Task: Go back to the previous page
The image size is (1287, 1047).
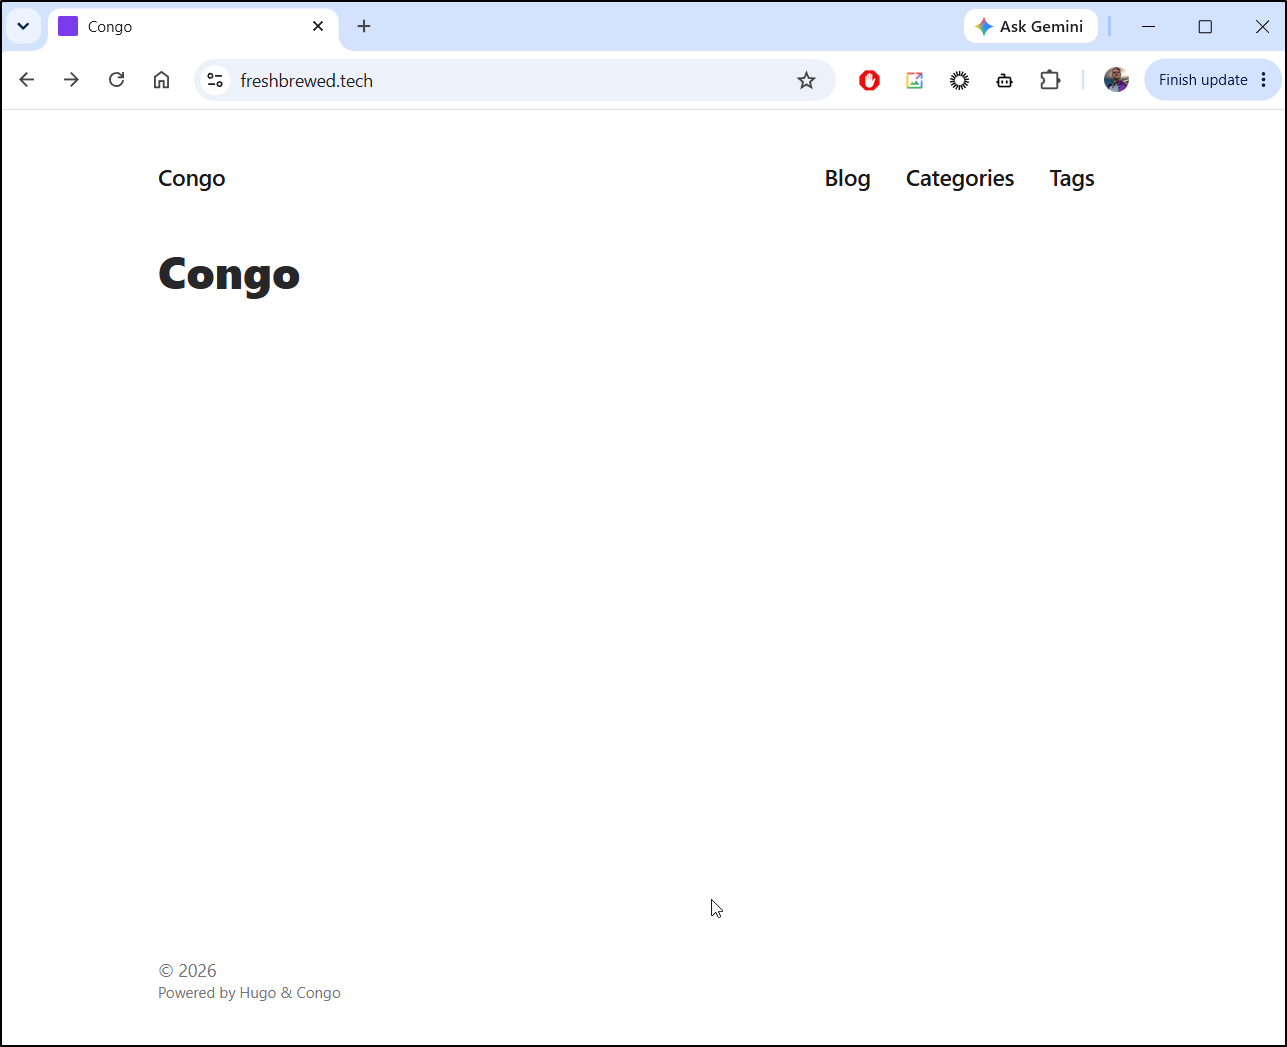Action: [x=27, y=80]
